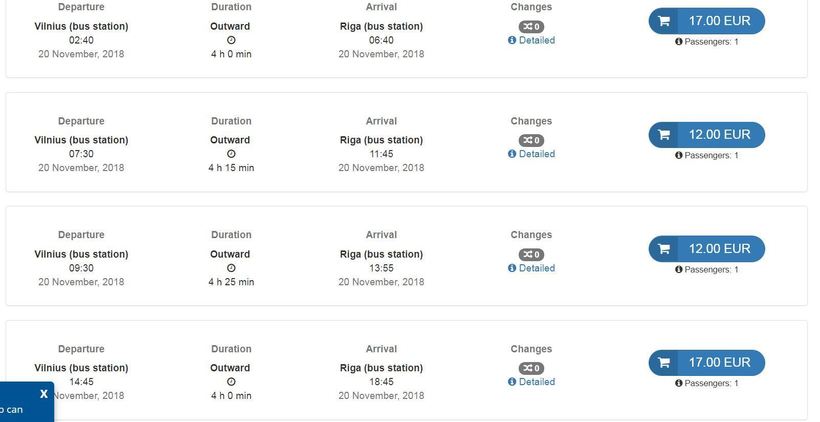
Task: Buy the 12.00 EUR ticket departing 07:30
Action: click(x=718, y=135)
